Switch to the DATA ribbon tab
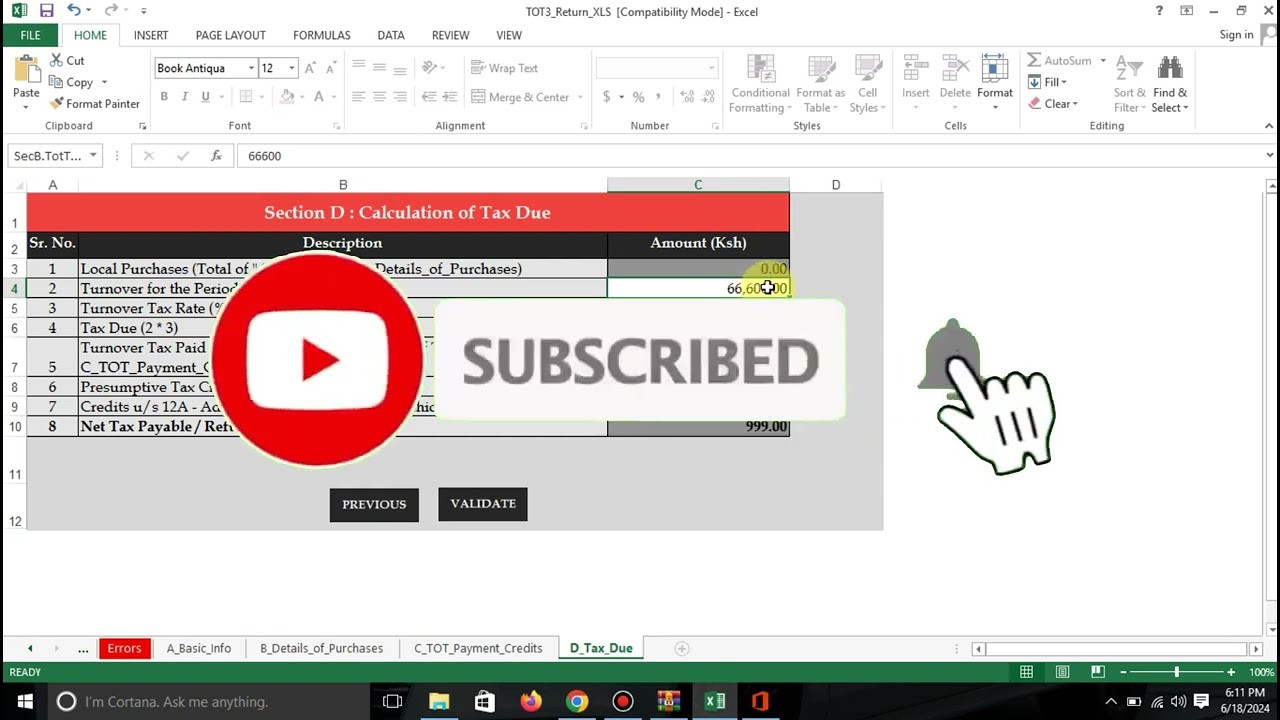 click(x=391, y=35)
